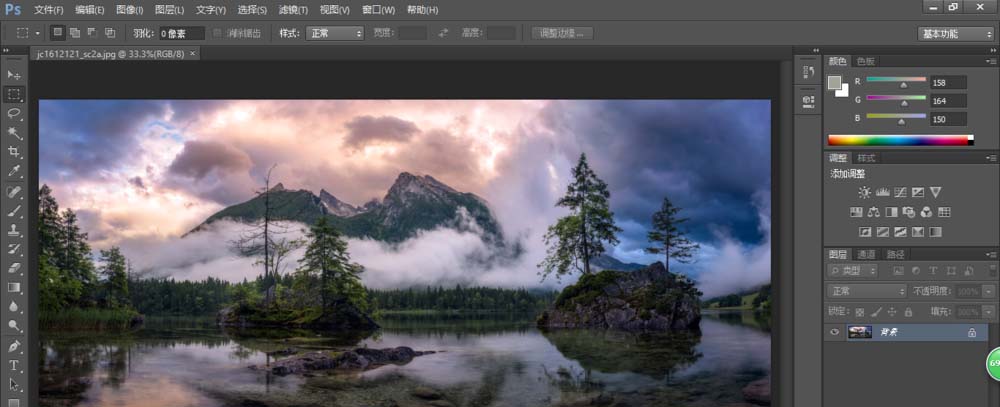Open the 样式 dropdown set to 正常
This screenshot has width=1000, height=407.
pyautogui.click(x=335, y=33)
